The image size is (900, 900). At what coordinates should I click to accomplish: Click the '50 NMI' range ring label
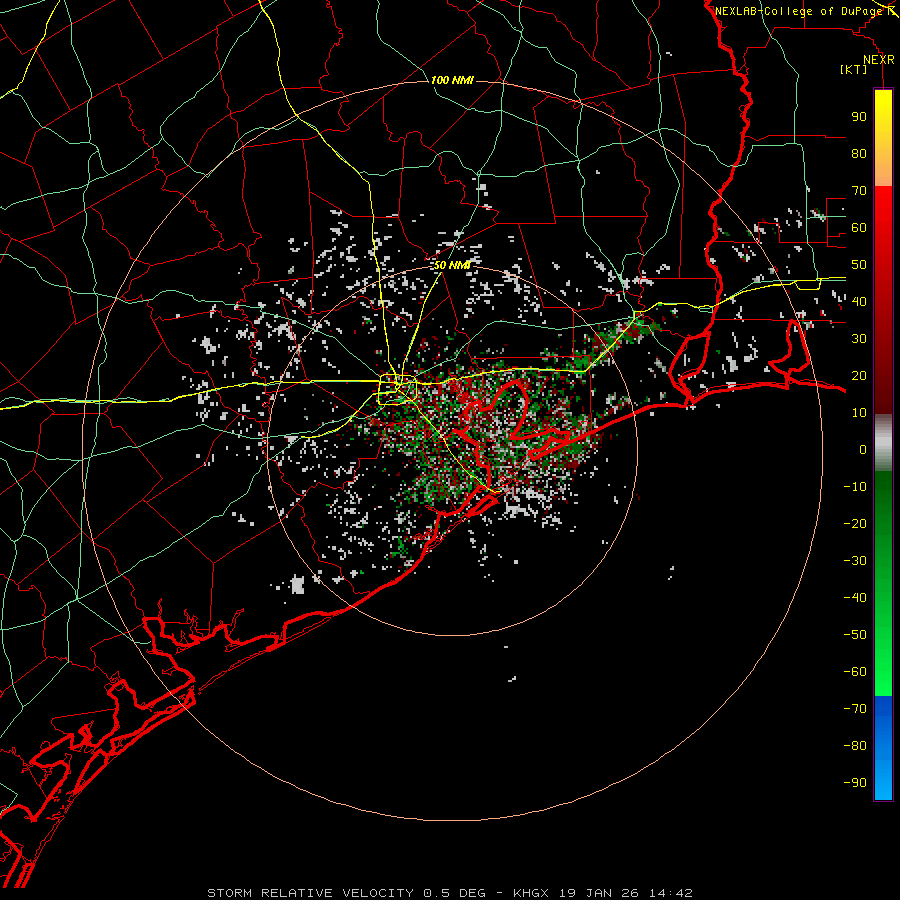(x=452, y=265)
